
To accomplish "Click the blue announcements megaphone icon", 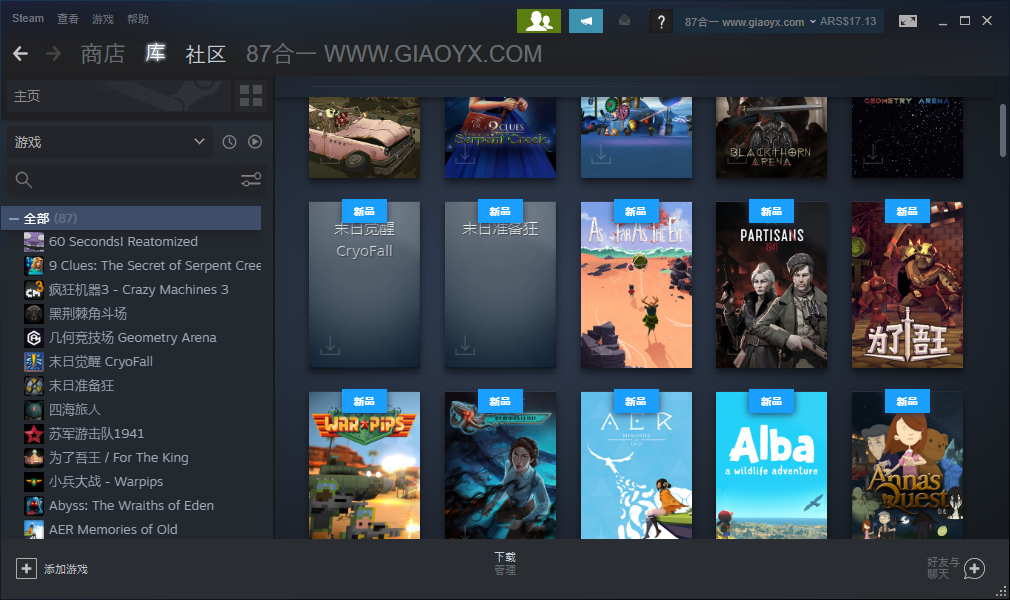I will tap(586, 21).
